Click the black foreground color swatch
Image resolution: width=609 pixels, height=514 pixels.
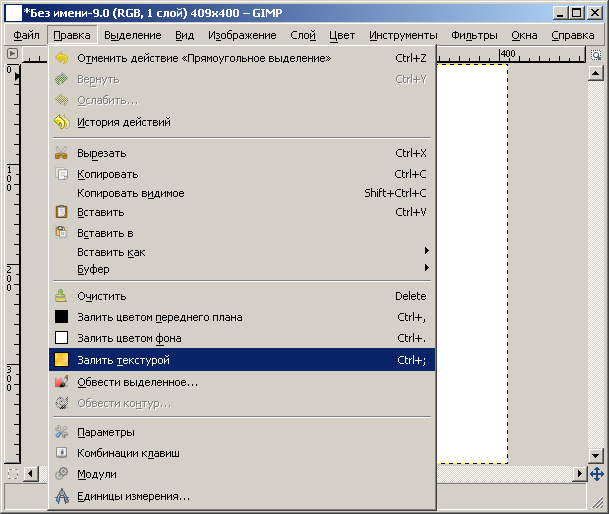click(x=61, y=317)
